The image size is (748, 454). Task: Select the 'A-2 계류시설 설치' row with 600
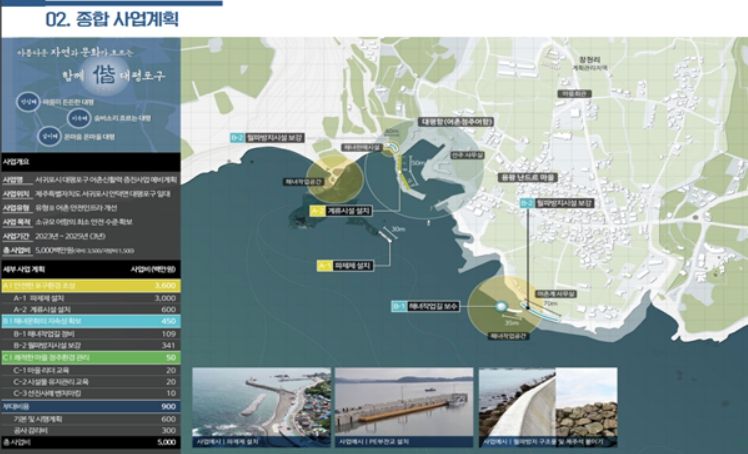point(91,309)
